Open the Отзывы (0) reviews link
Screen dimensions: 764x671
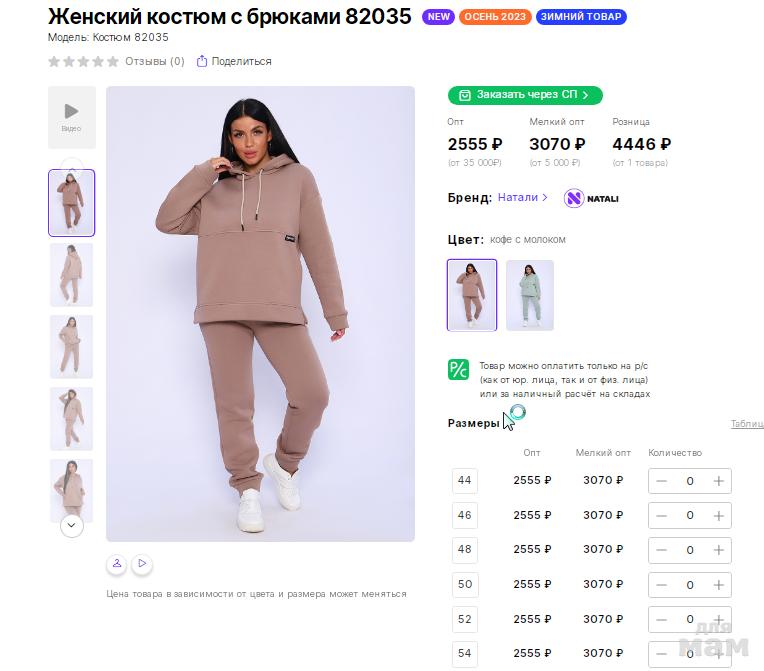[155, 61]
